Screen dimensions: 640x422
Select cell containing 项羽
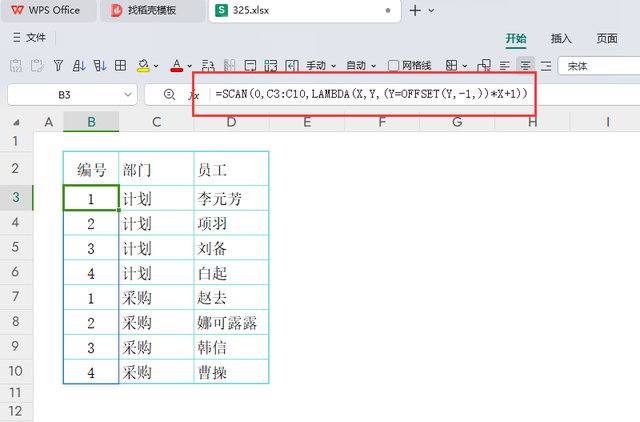[231, 223]
